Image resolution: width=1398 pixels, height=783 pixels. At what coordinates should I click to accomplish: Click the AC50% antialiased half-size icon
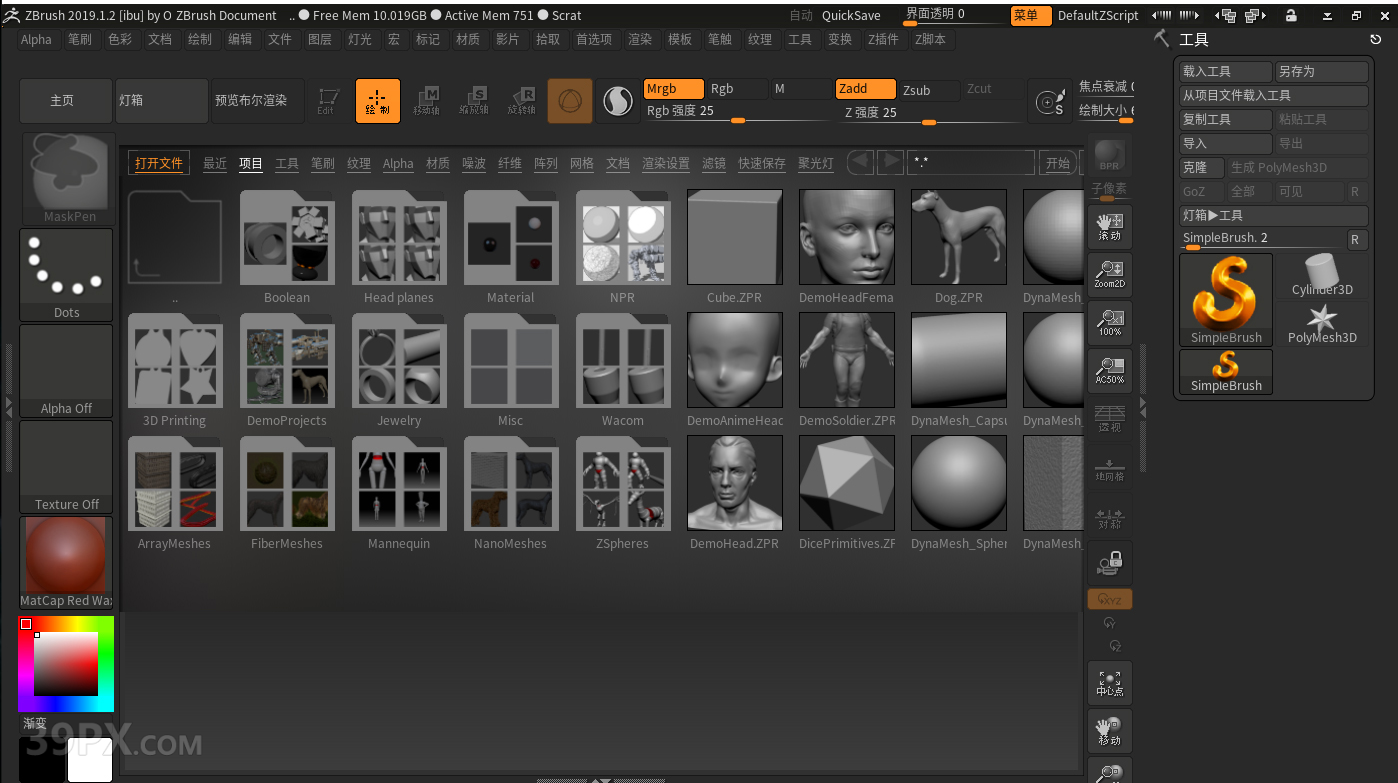pyautogui.click(x=1110, y=371)
